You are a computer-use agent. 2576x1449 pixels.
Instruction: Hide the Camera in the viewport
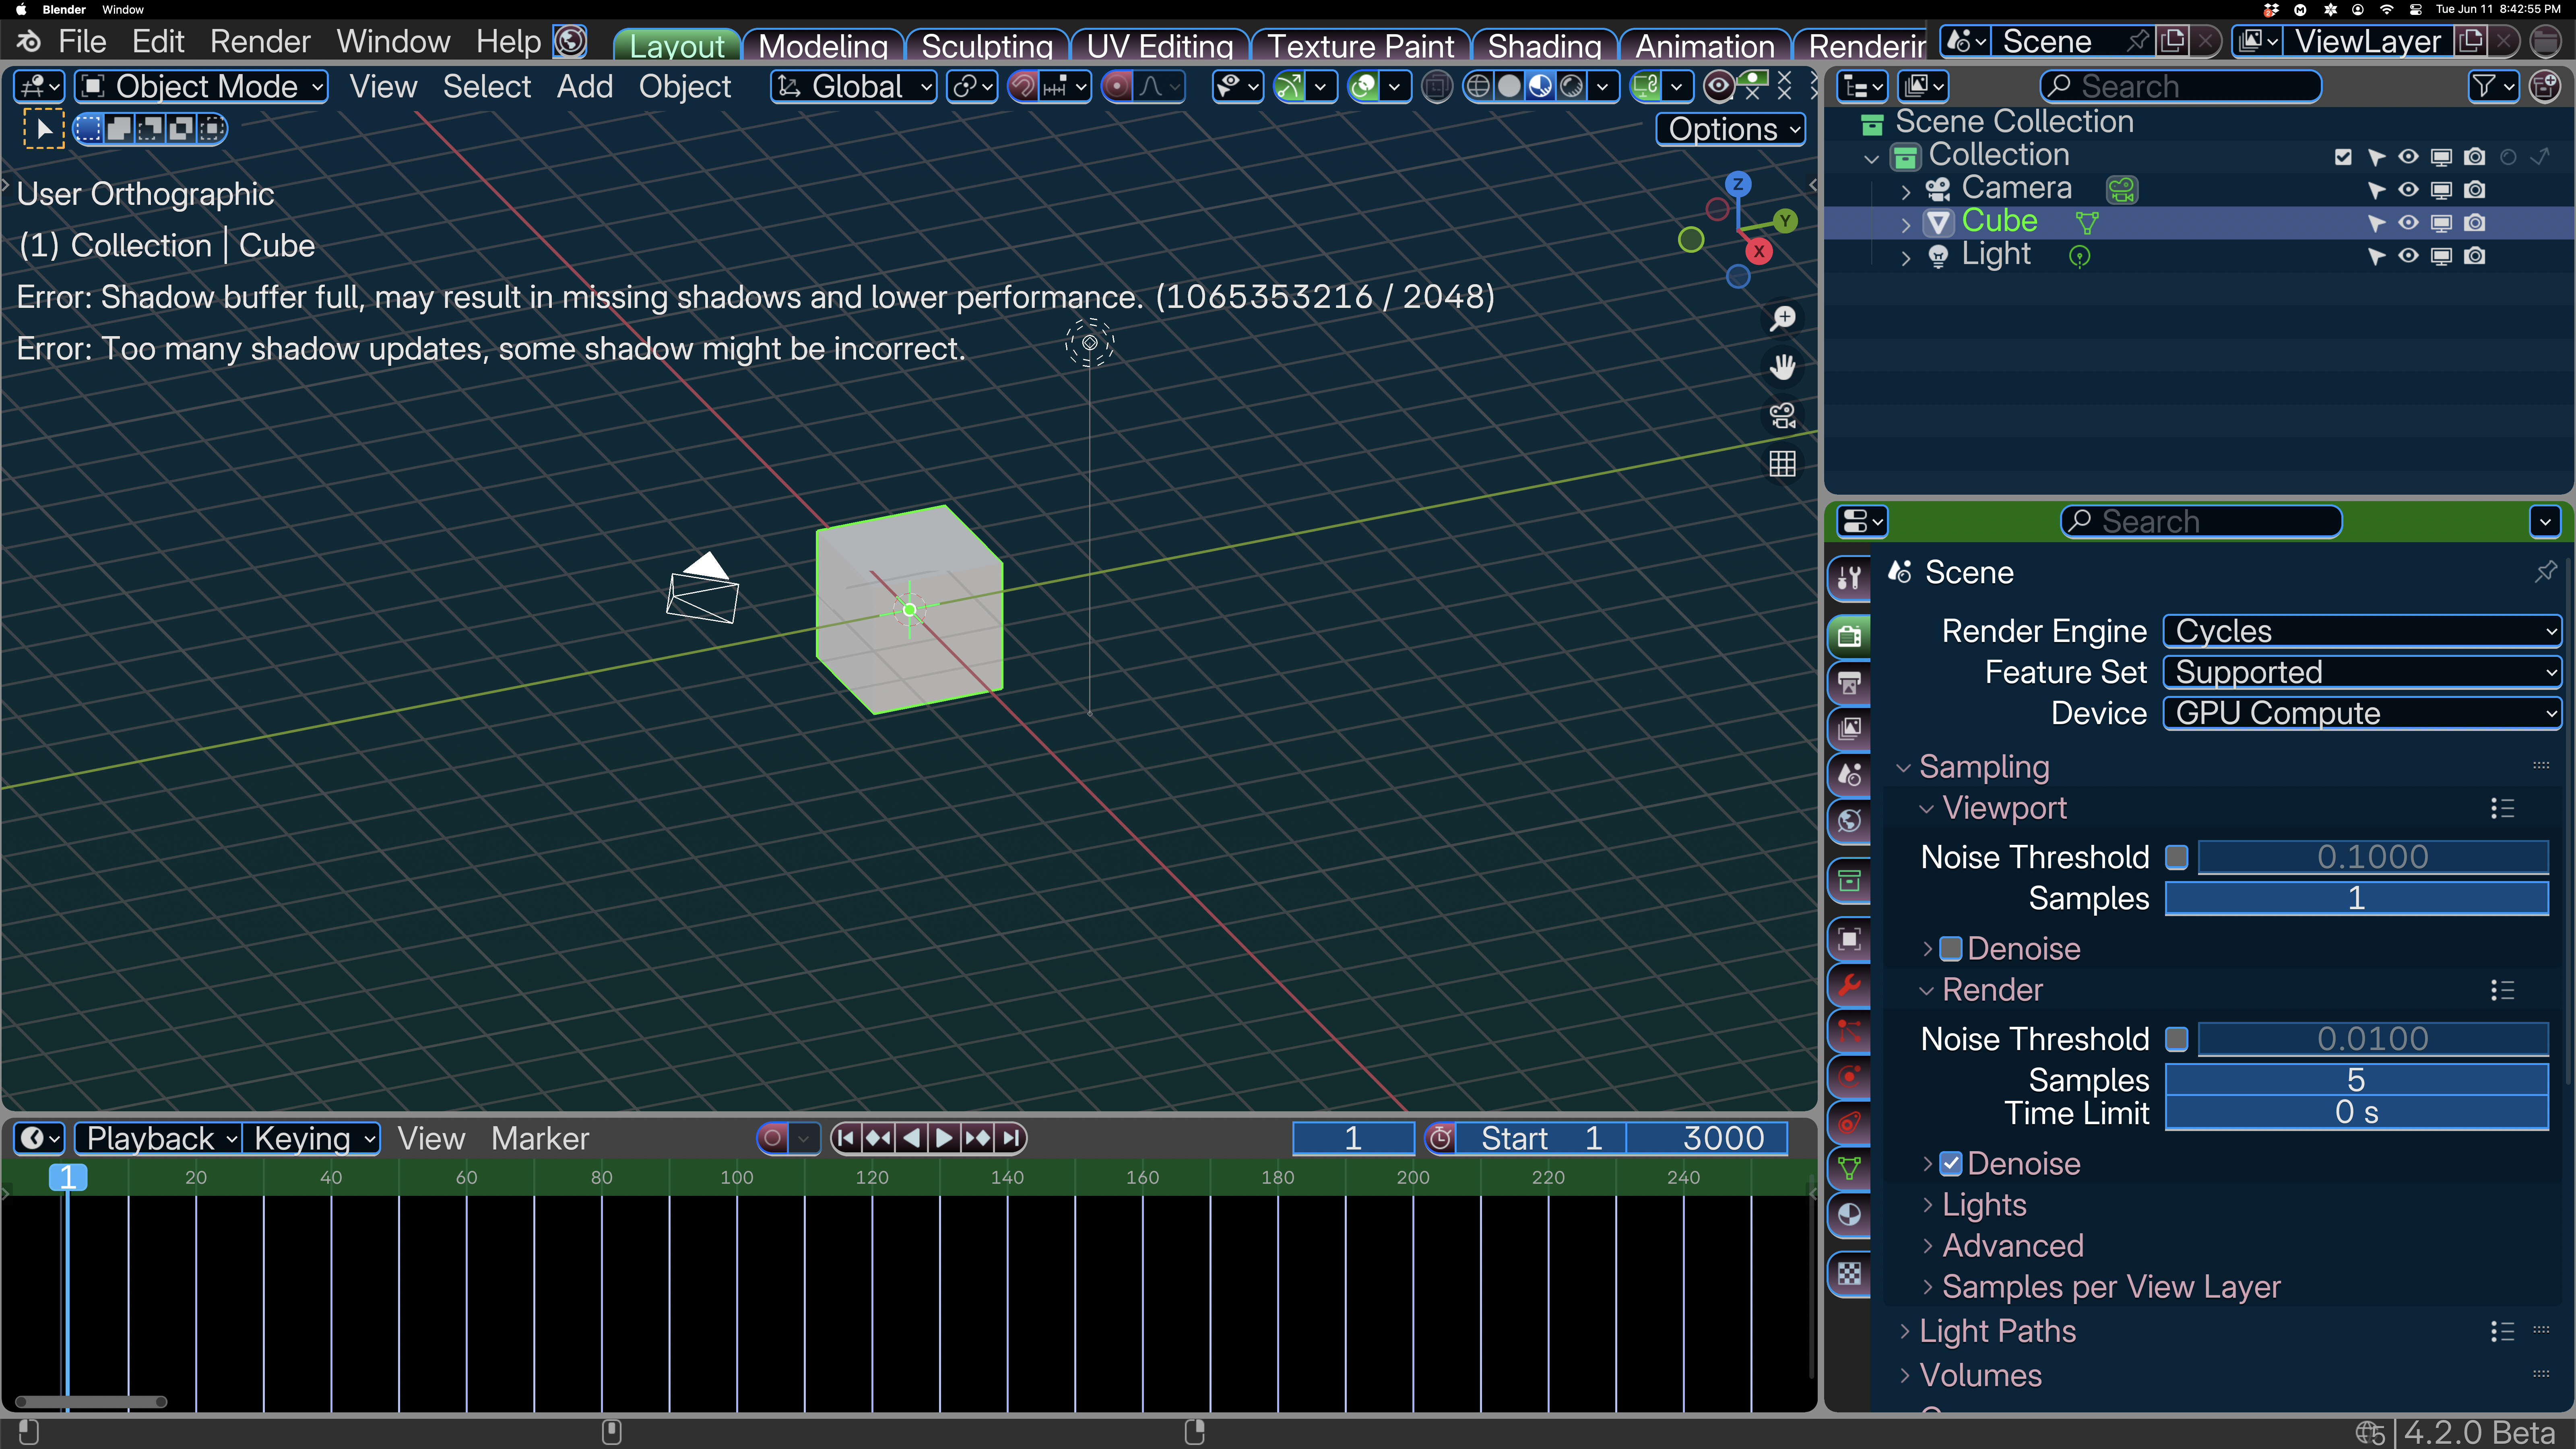2408,190
